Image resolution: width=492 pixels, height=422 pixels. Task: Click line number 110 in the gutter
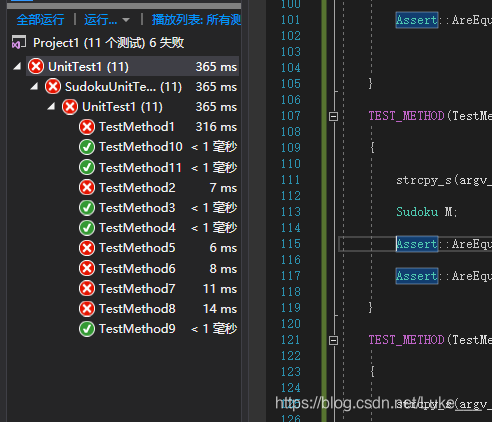pyautogui.click(x=291, y=164)
